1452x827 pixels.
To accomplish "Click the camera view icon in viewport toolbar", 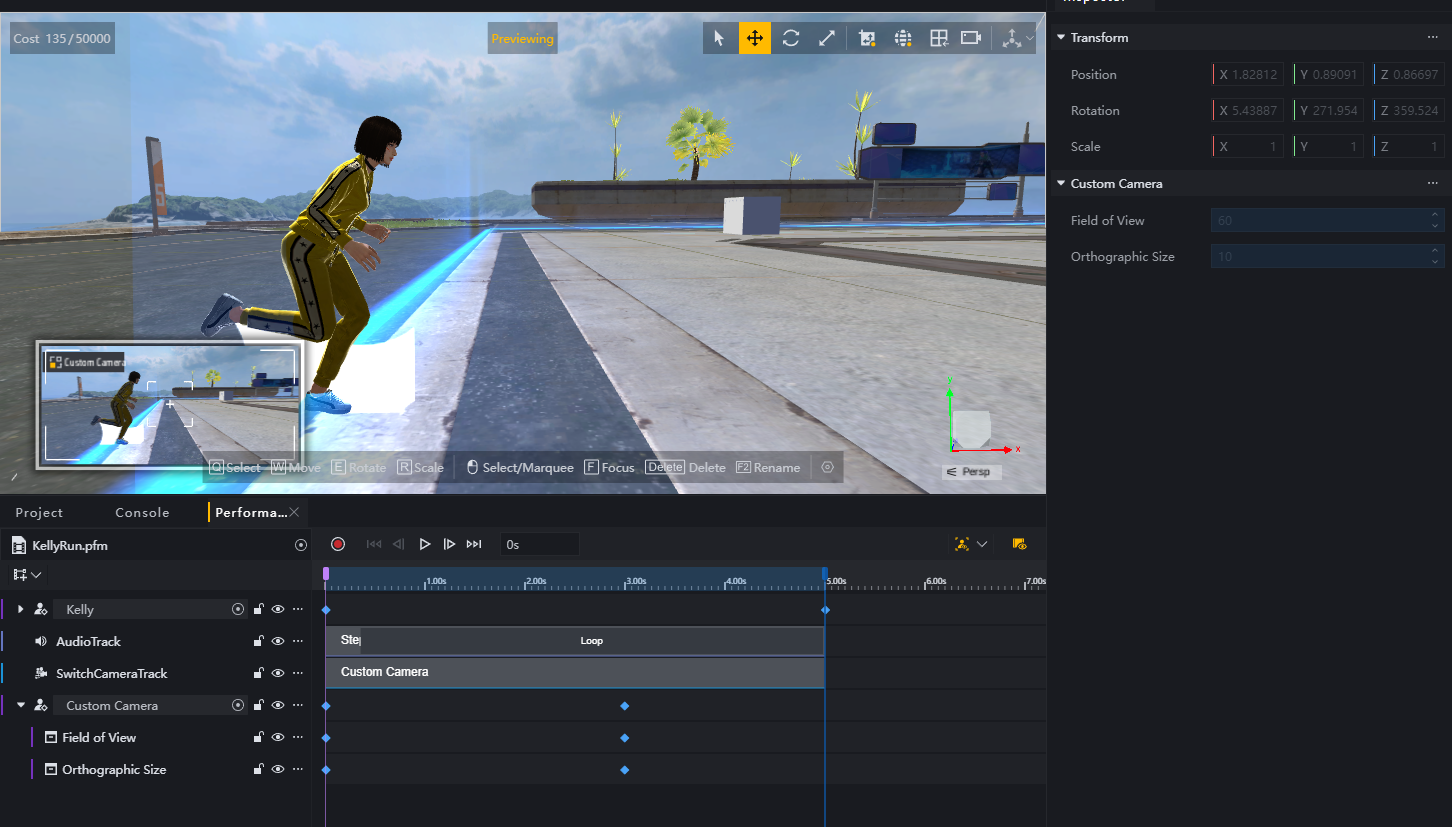I will tap(970, 38).
